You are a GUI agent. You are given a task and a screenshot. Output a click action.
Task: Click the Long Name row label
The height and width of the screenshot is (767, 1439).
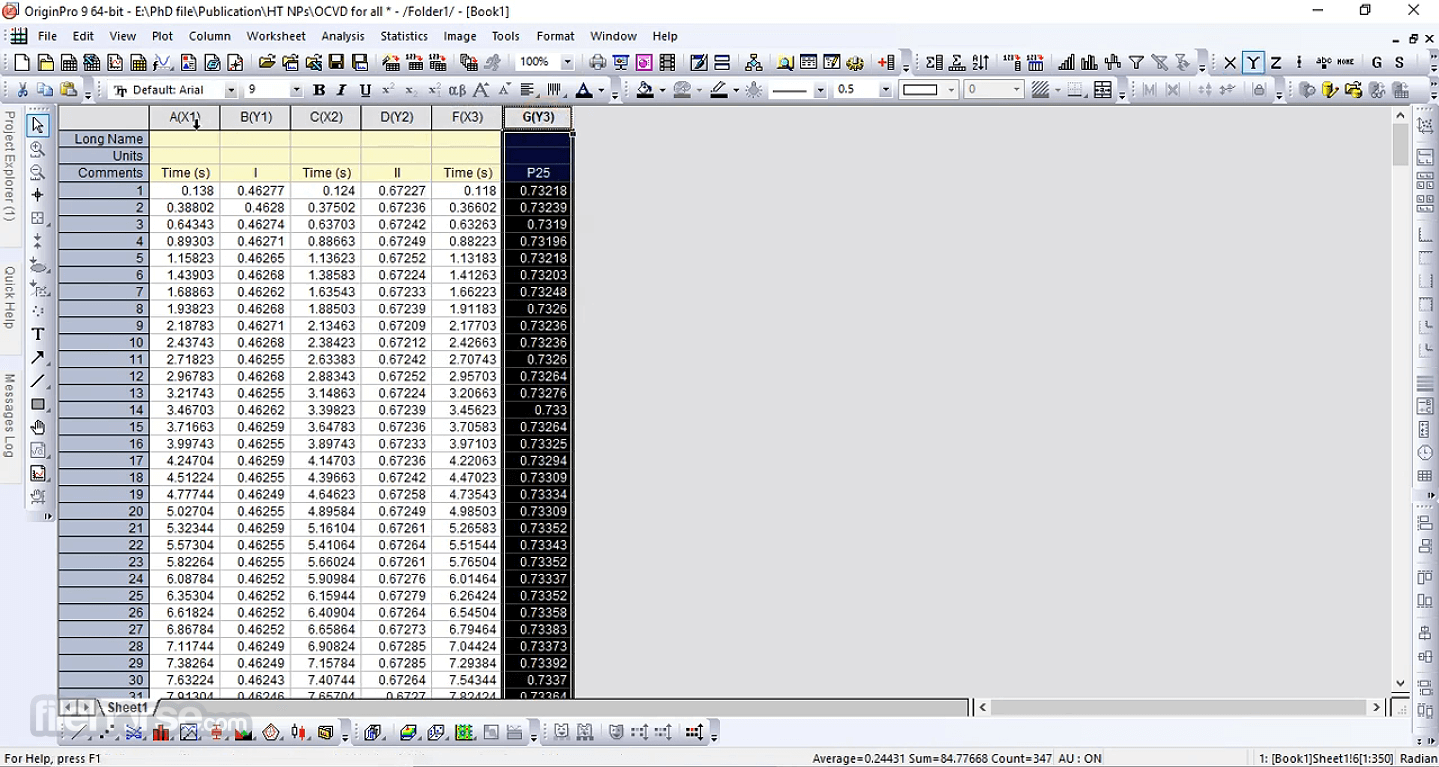tap(104, 139)
